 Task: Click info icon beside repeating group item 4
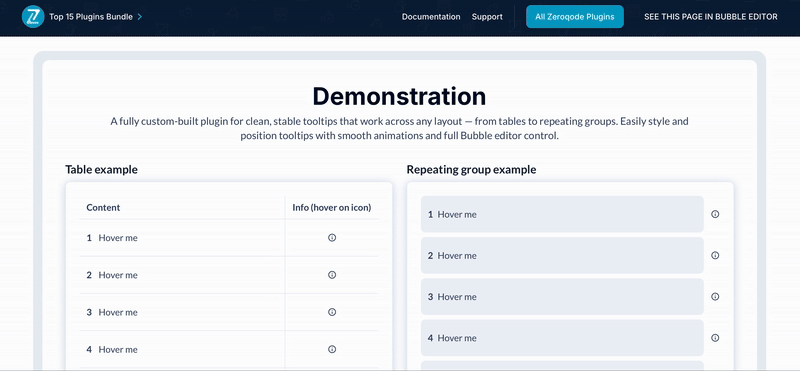coord(715,338)
